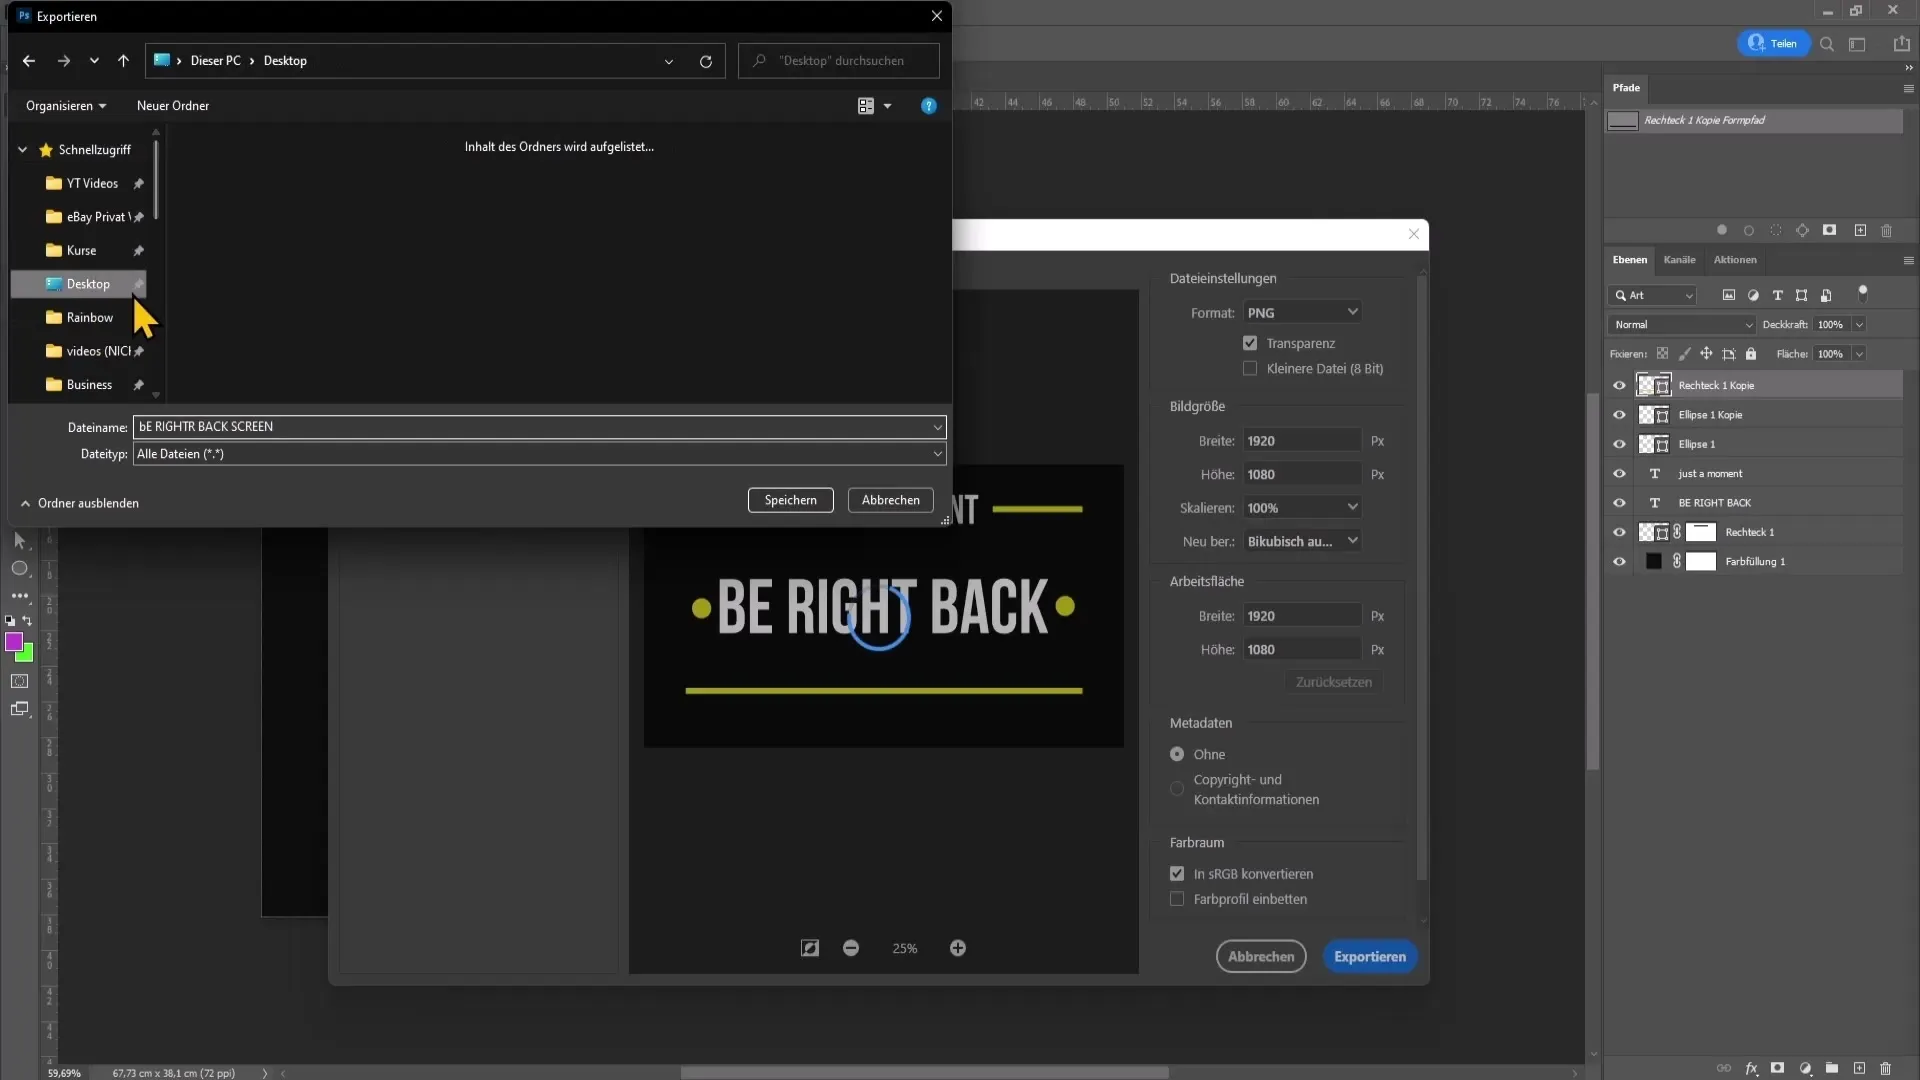Switch to the Kanäle tab

[x=1679, y=260]
